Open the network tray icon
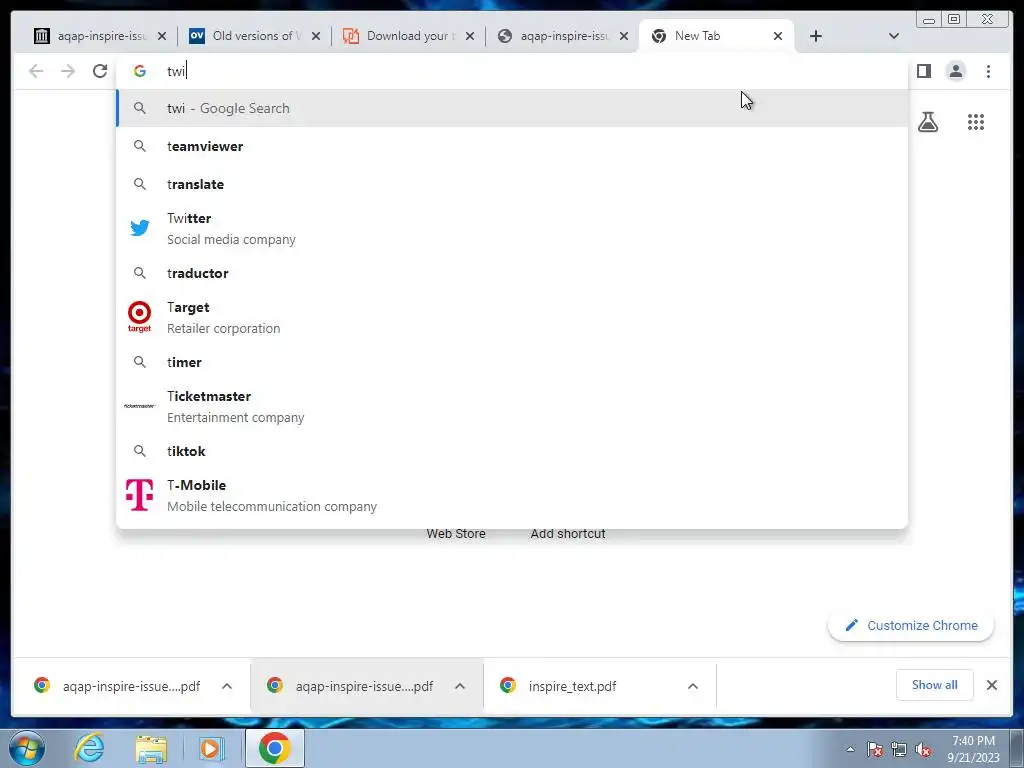The height and width of the screenshot is (768, 1024). 899,750
